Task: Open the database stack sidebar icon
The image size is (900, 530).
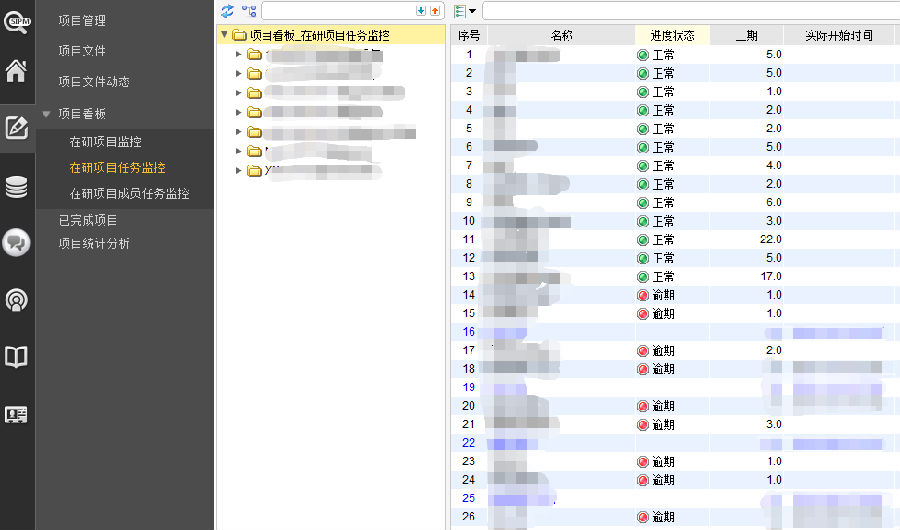Action: pos(16,187)
